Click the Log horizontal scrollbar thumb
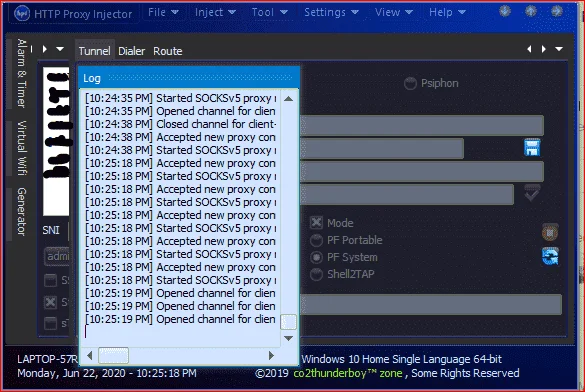This screenshot has height=392, width=585. pyautogui.click(x=113, y=355)
